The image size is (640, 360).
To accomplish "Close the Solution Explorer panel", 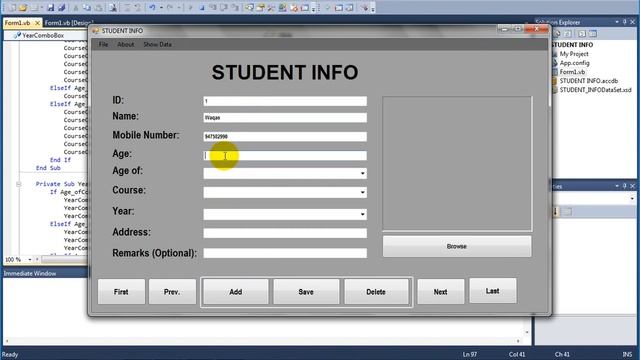I will pos(633,22).
